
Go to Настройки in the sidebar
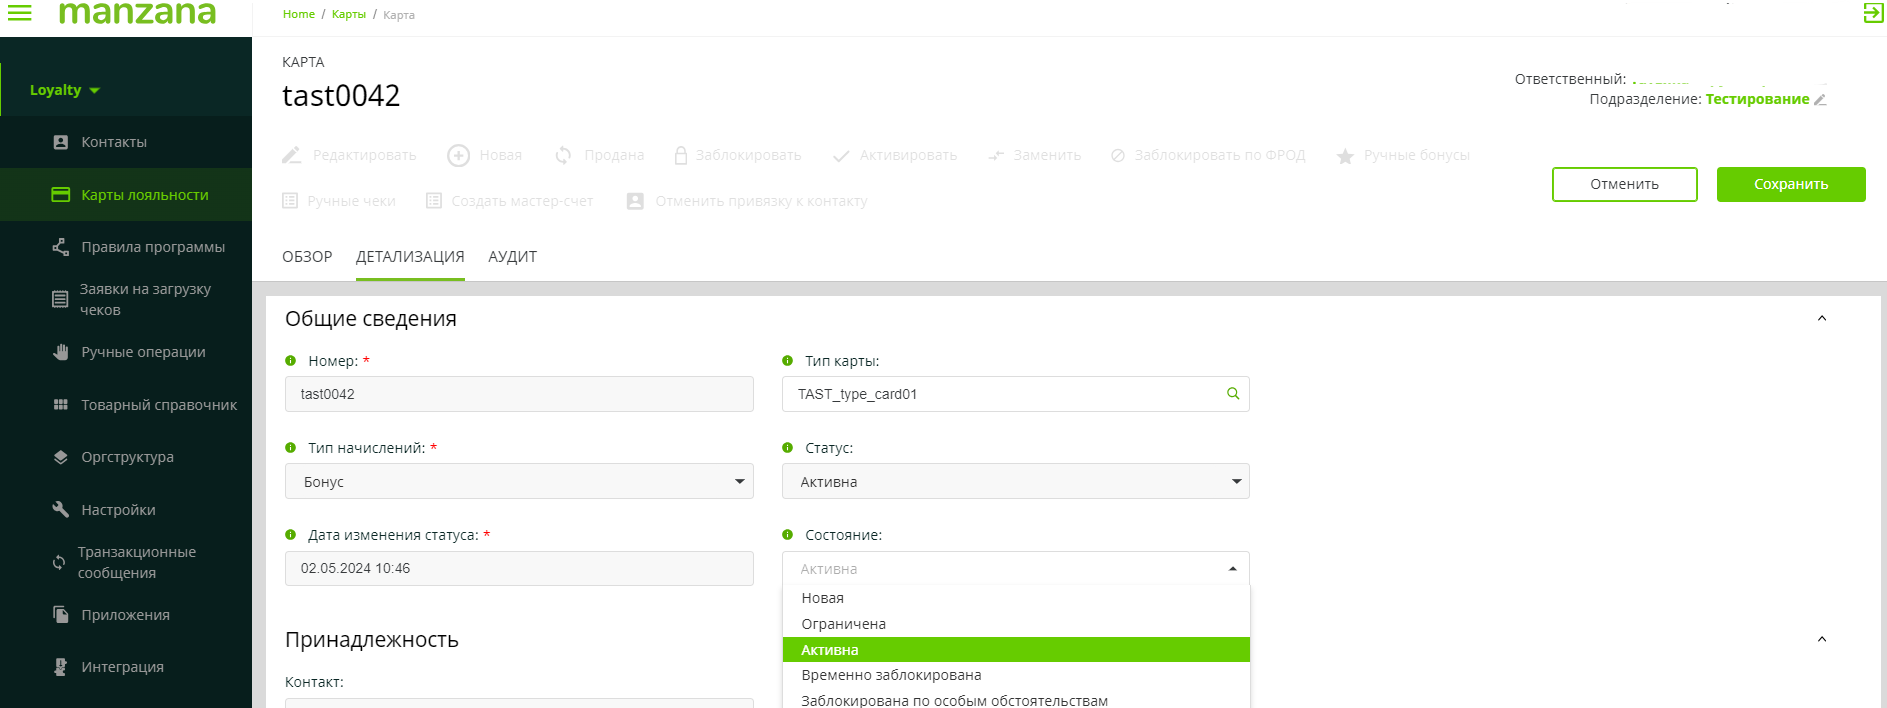tap(118, 510)
